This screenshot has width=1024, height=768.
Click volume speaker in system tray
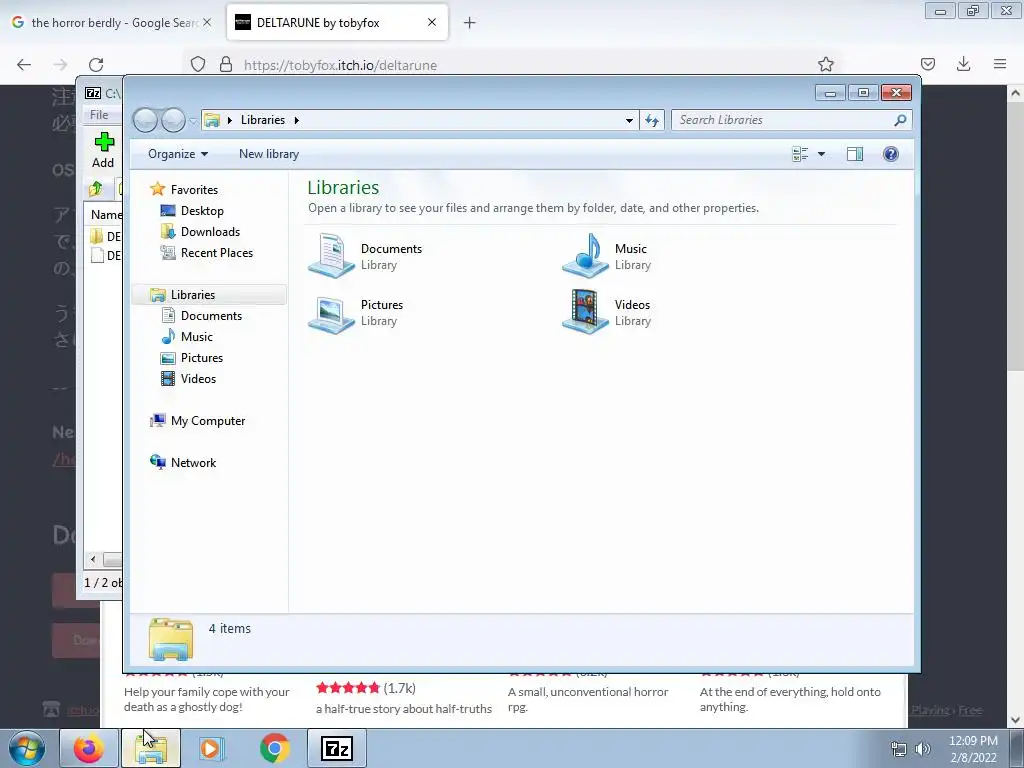pos(923,749)
